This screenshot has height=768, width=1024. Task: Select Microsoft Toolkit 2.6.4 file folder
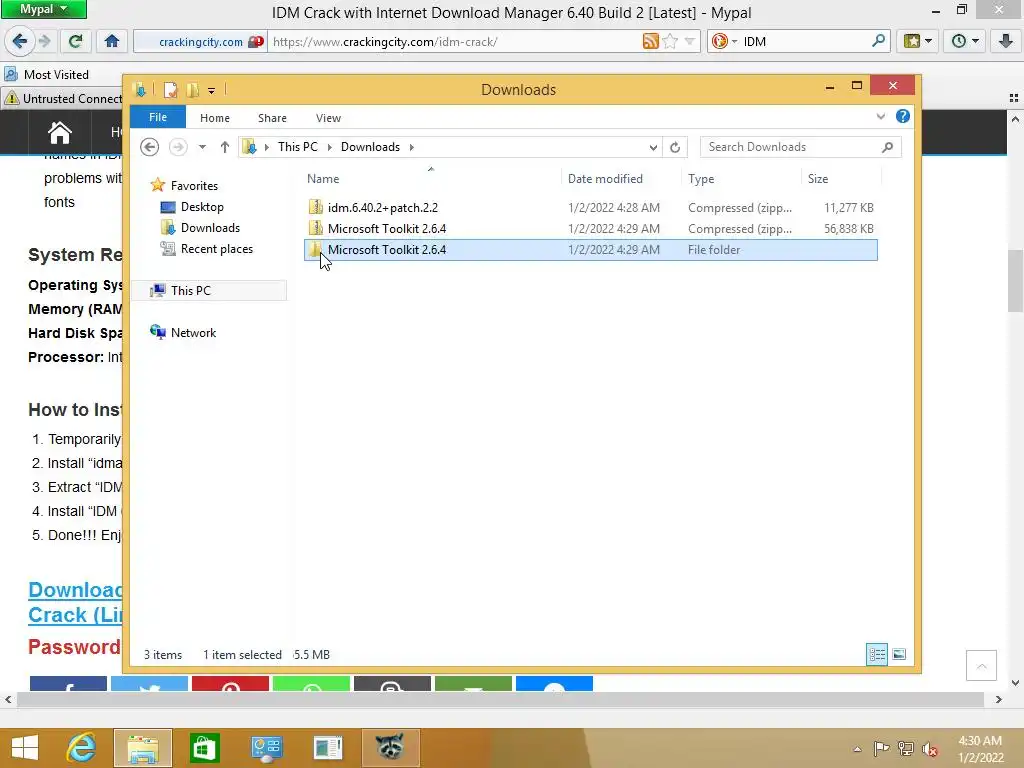pyautogui.click(x=590, y=249)
